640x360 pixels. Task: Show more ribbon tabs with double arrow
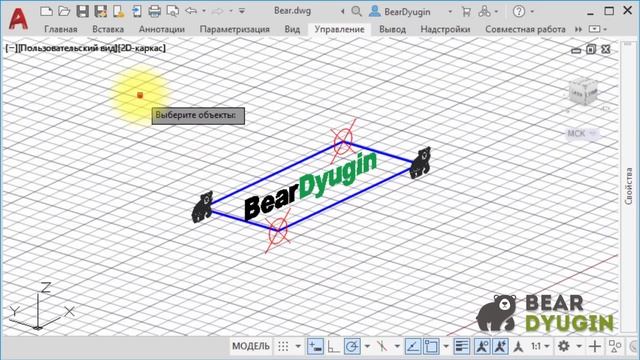click(578, 29)
